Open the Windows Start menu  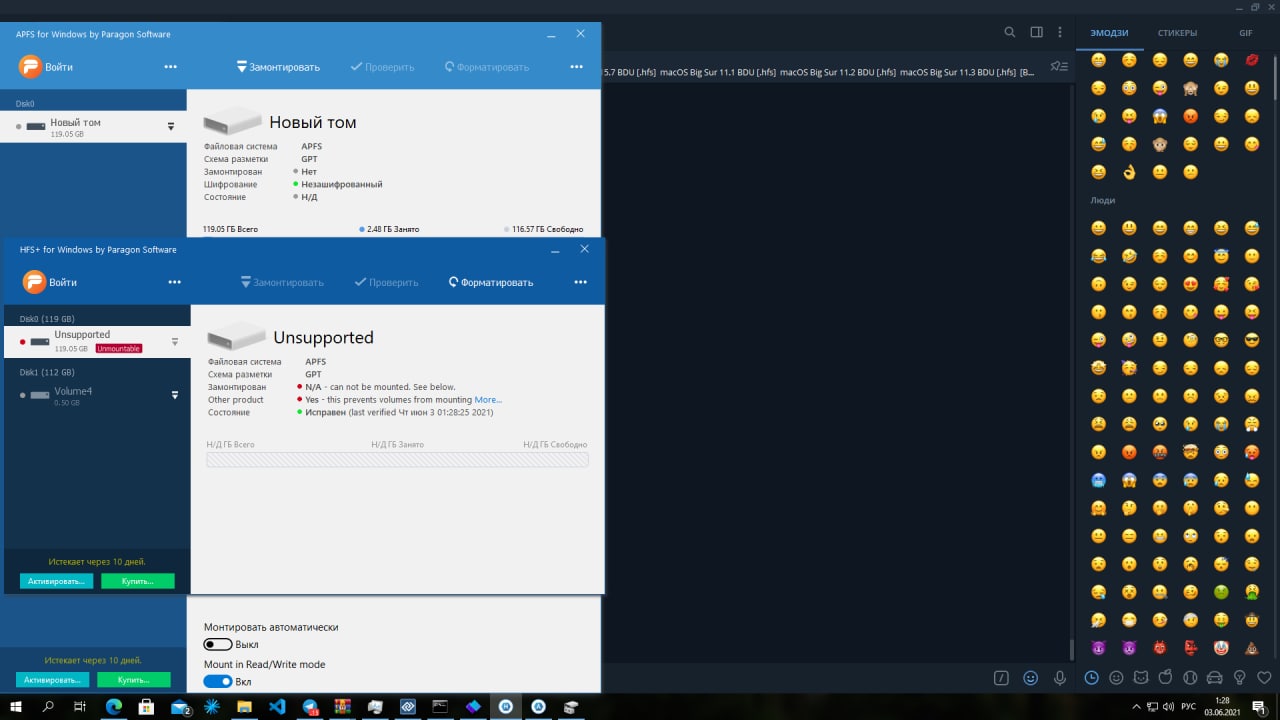coord(16,706)
